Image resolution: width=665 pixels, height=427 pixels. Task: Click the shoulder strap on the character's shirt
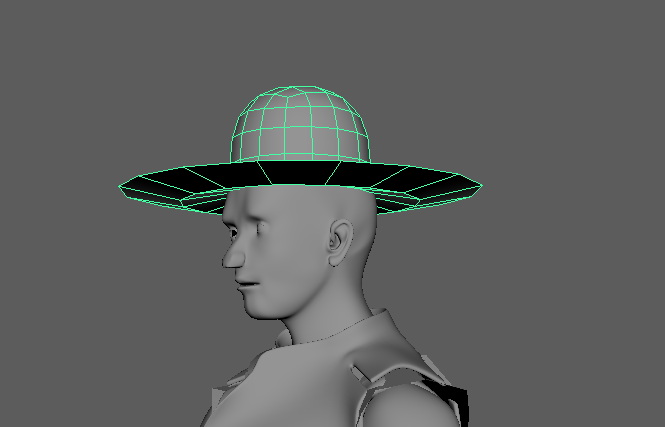[360, 374]
